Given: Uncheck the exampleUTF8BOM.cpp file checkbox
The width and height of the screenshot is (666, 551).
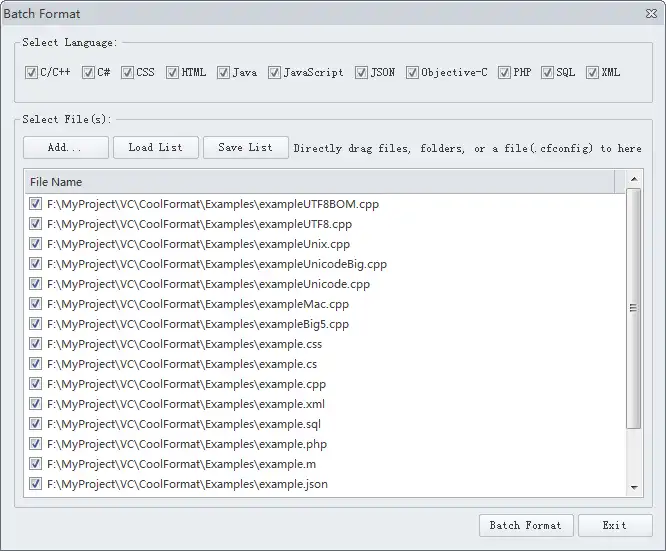Looking at the screenshot, I should [x=35, y=203].
